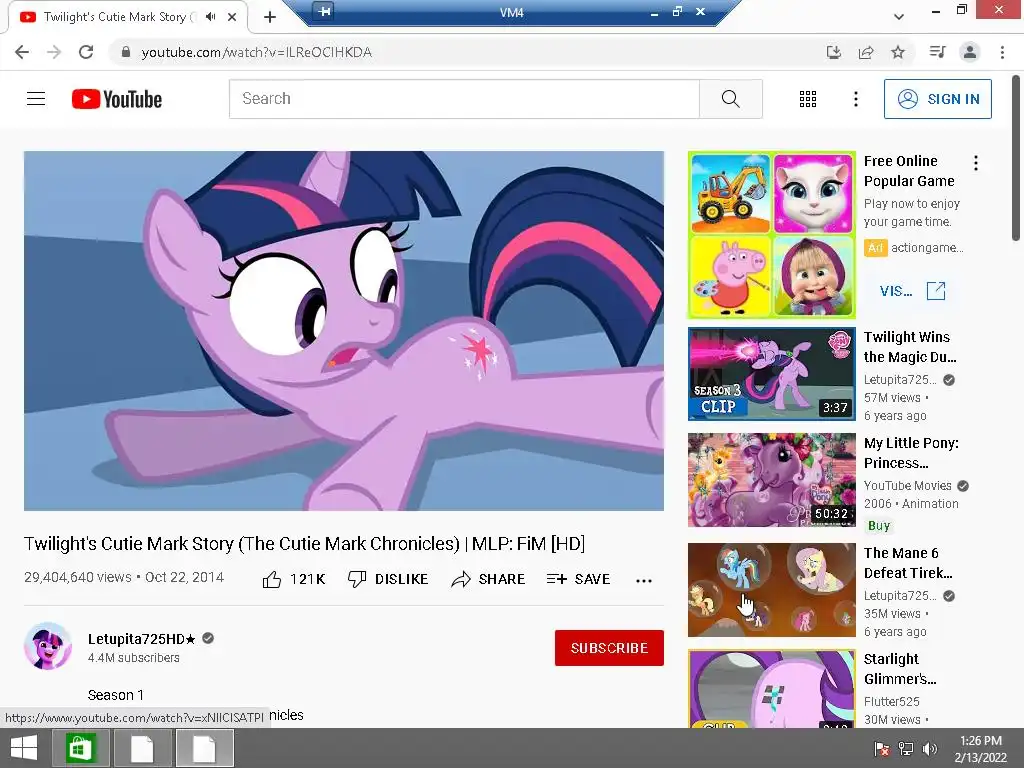Click the Free Online Popular Game ad thumbnail
The height and width of the screenshot is (768, 1024).
click(x=772, y=235)
